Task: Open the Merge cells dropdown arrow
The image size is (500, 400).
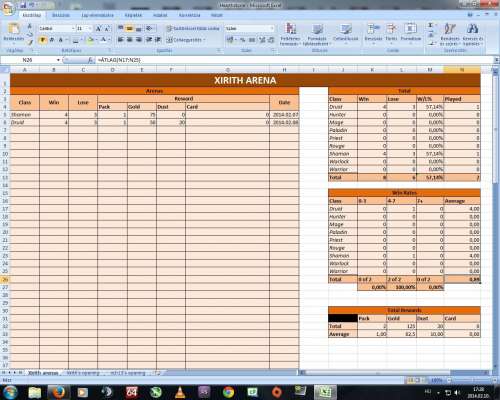Action: [x=204, y=40]
